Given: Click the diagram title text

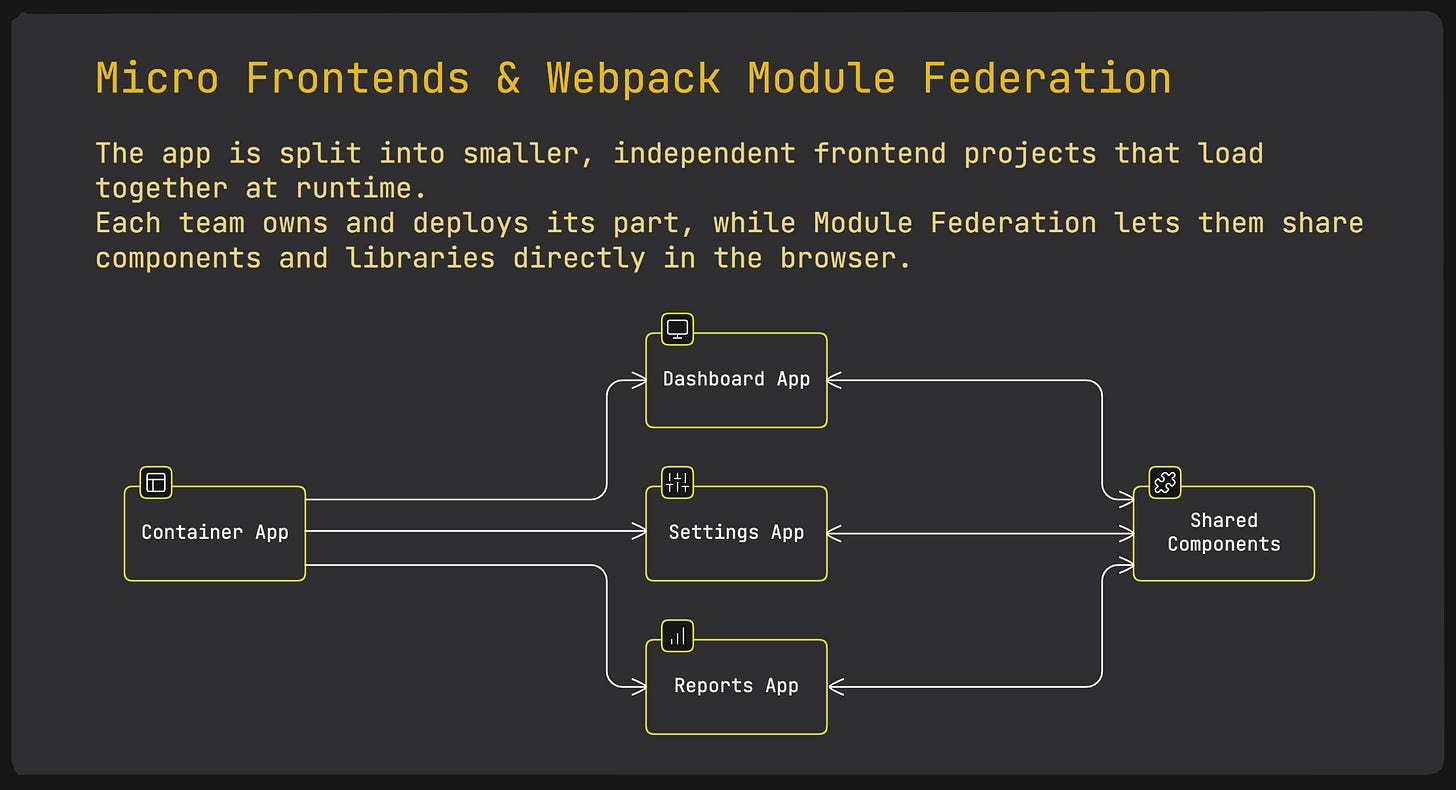Looking at the screenshot, I should pos(632,76).
